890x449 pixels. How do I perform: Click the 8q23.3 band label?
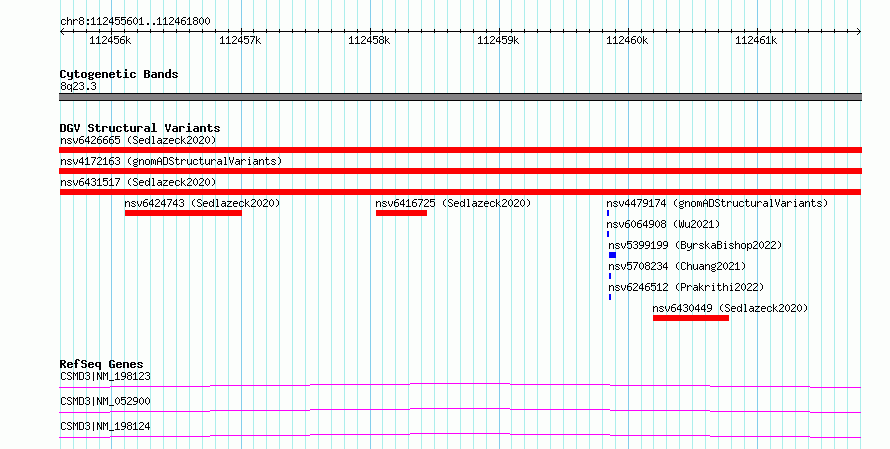[78, 86]
